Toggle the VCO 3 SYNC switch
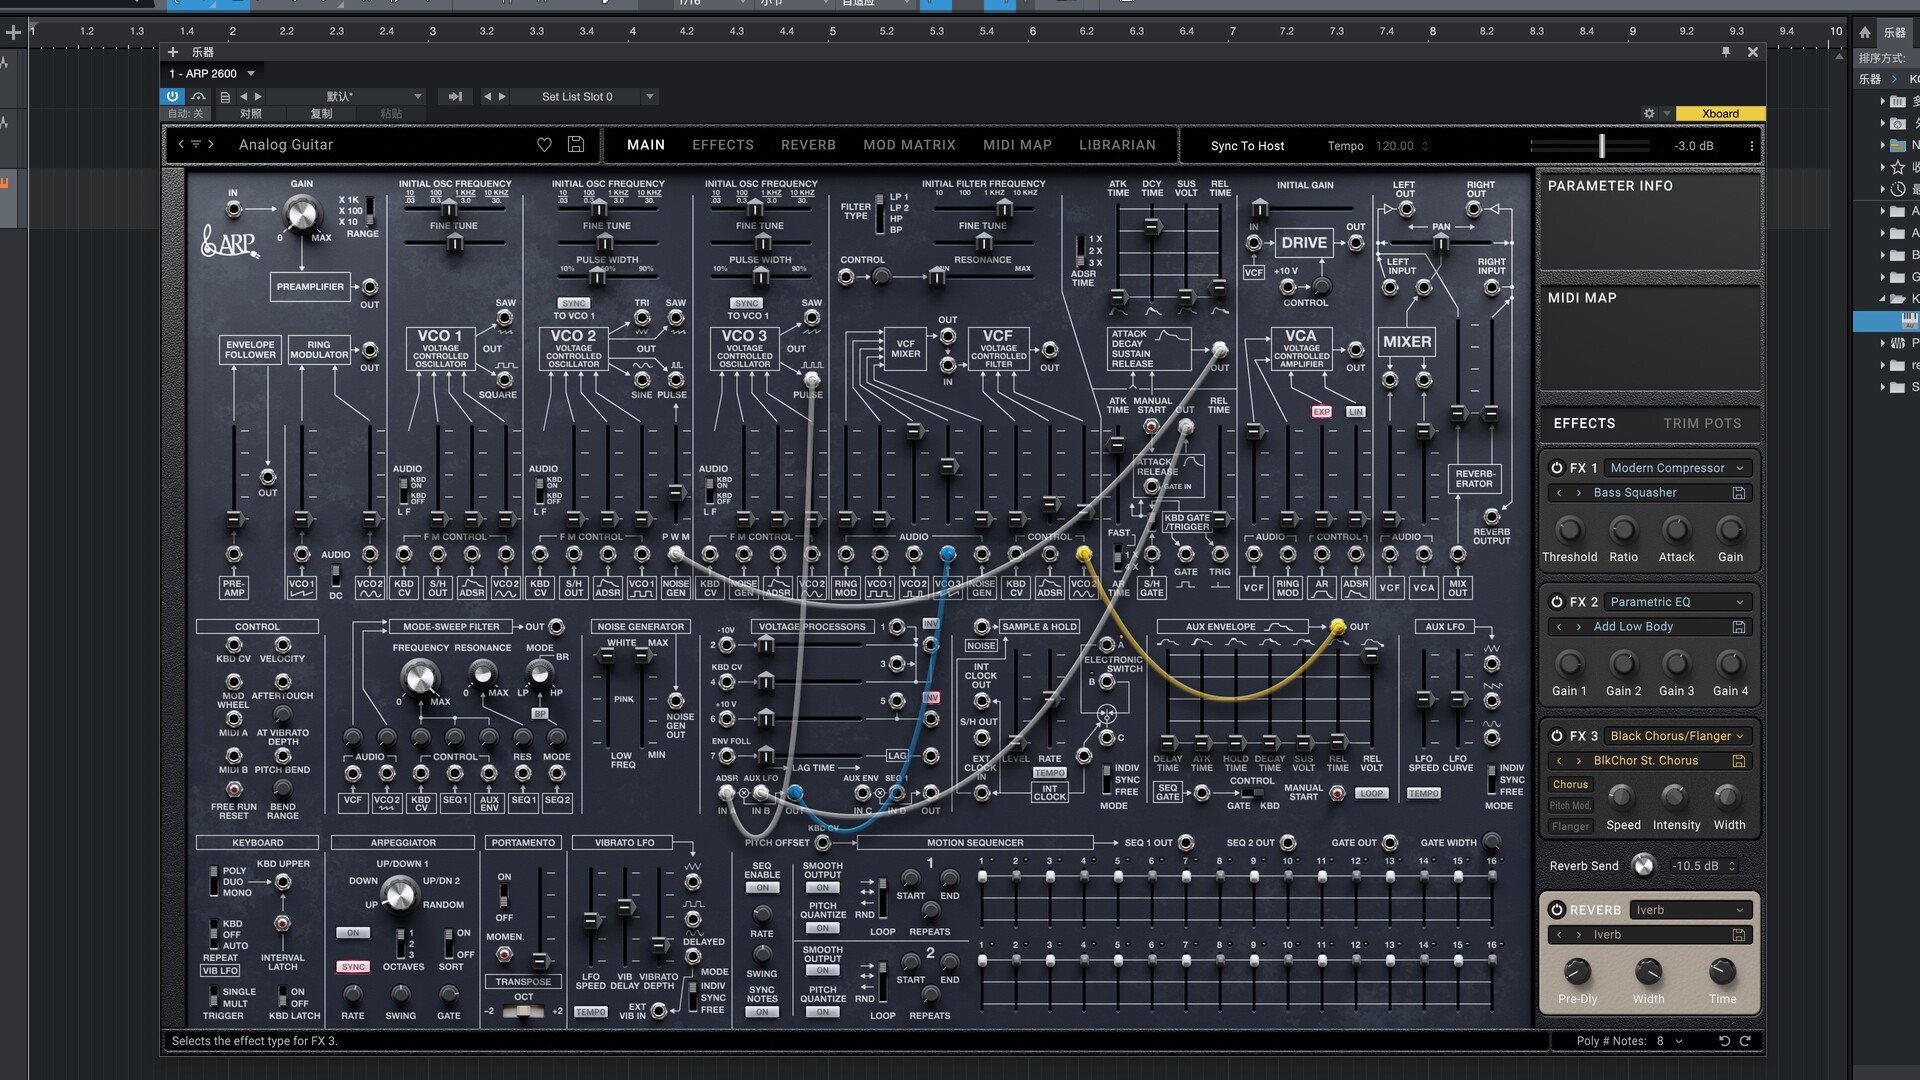Viewport: 1920px width, 1080px height. coord(747,303)
